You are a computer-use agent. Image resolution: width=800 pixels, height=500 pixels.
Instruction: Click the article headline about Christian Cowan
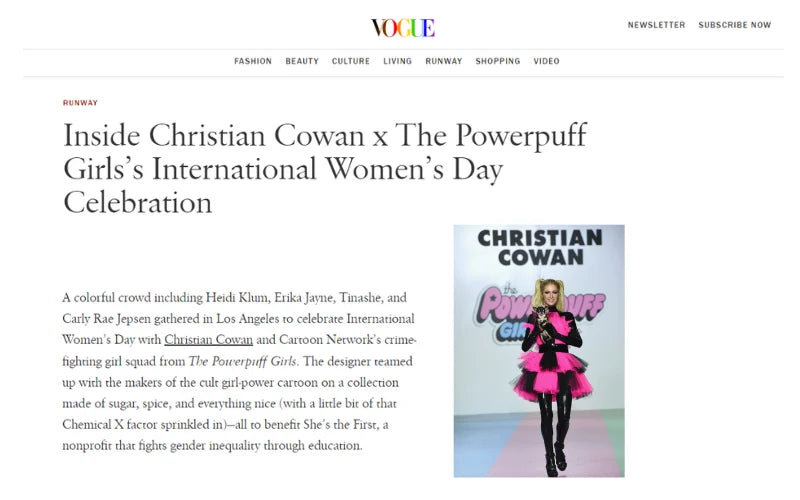point(325,168)
